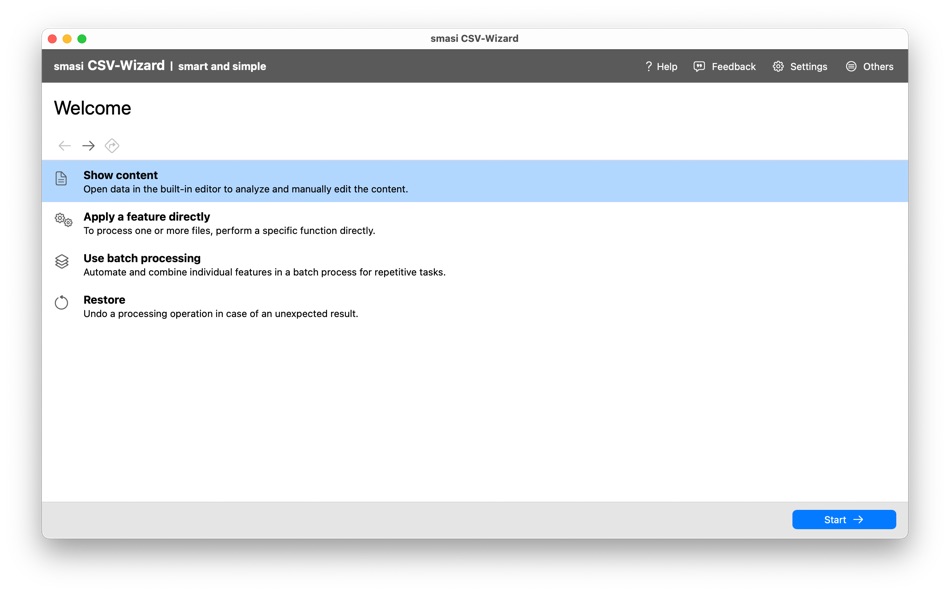950x594 pixels.
Task: Select the Show content option title
Action: click(x=121, y=175)
